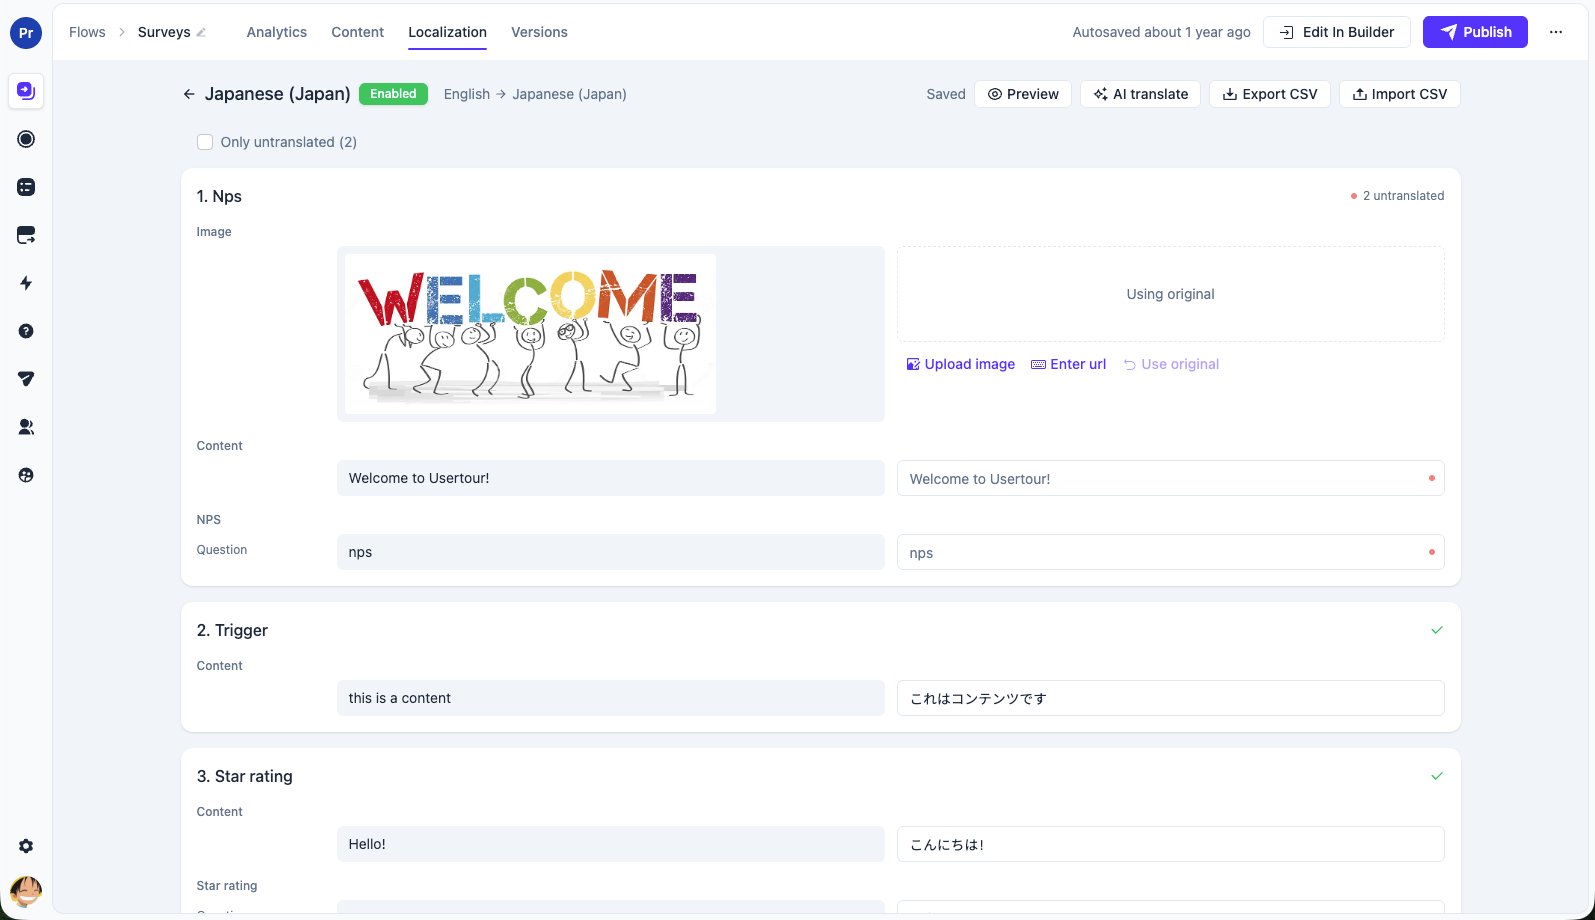Click the '1. Nps' section heading

(219, 196)
